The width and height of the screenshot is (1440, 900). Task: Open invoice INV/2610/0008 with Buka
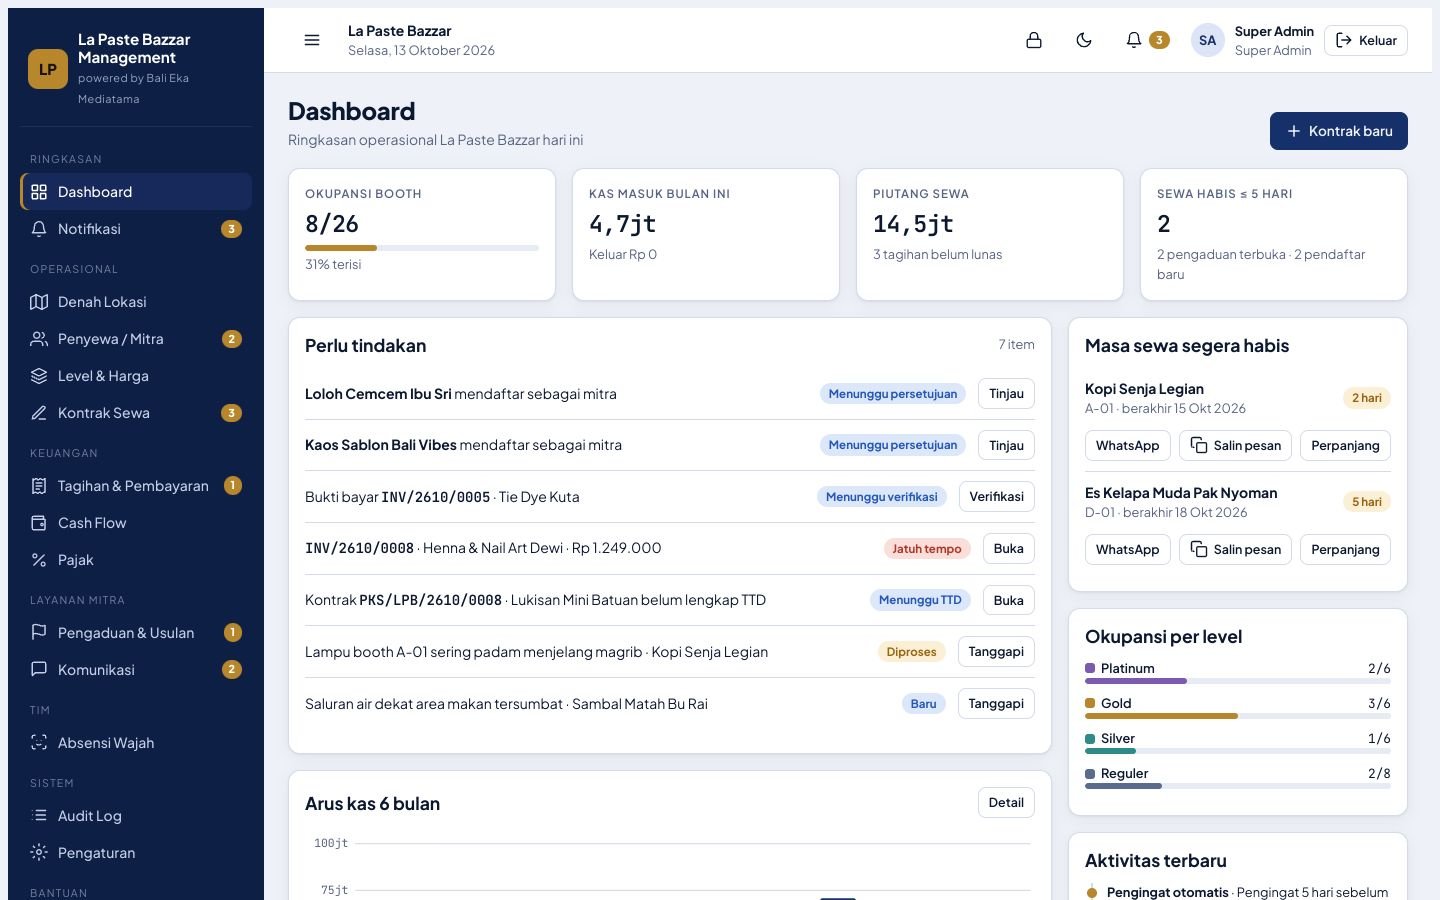pos(1008,548)
